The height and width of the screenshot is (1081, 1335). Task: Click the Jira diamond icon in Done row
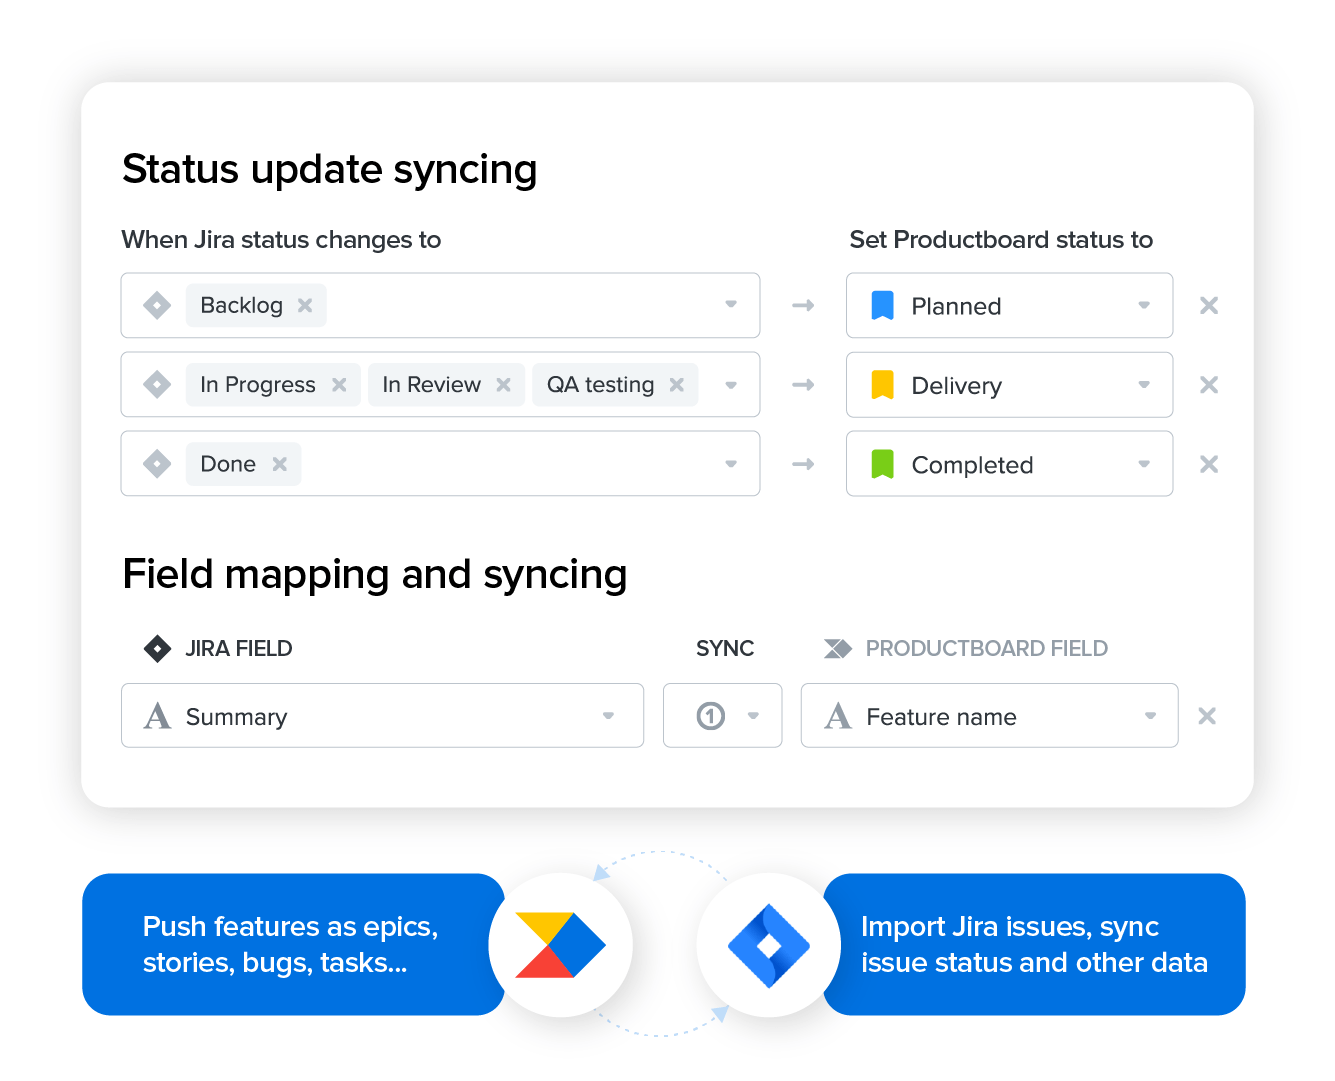157,464
